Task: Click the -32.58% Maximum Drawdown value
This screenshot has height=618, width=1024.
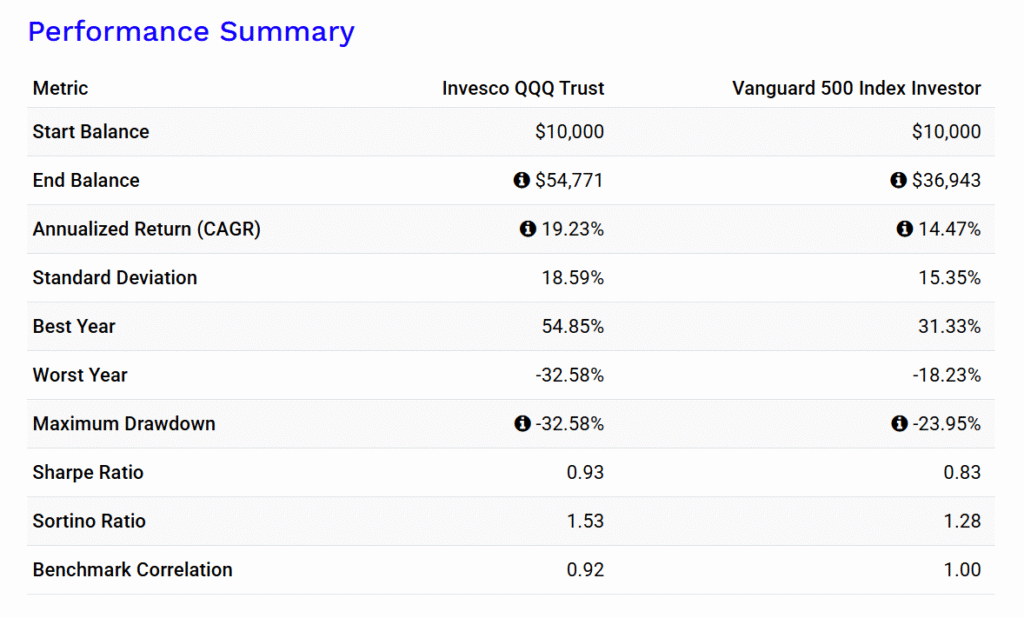Action: (x=569, y=423)
